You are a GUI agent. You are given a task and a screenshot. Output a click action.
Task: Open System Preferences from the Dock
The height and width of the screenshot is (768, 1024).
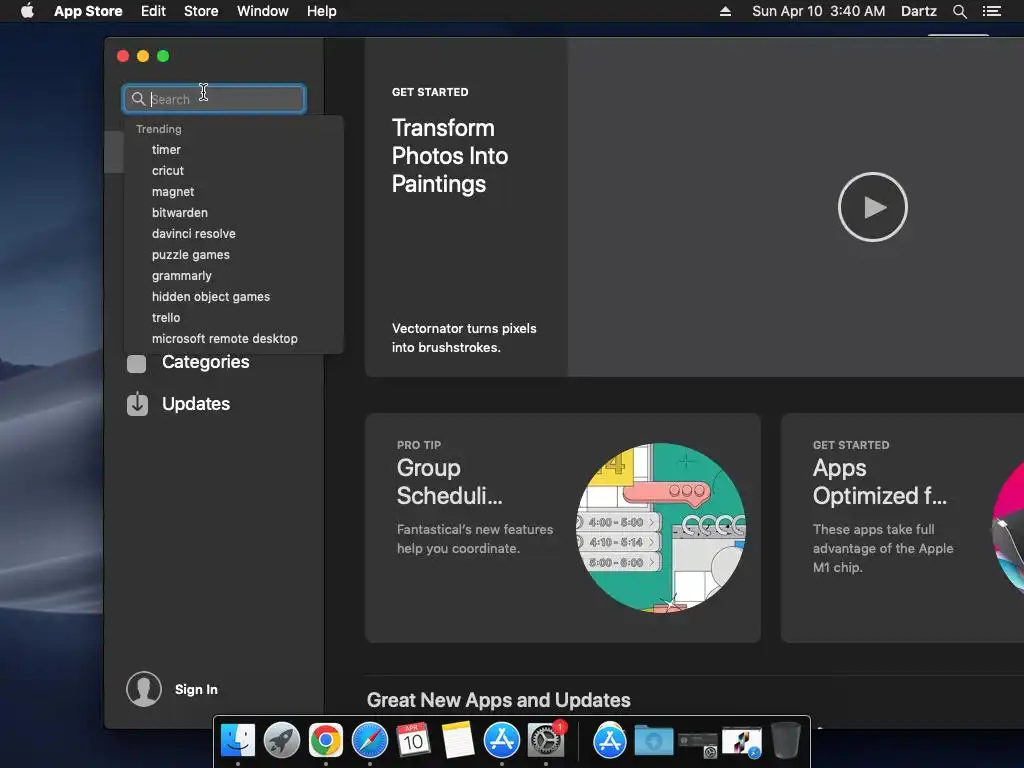[546, 740]
